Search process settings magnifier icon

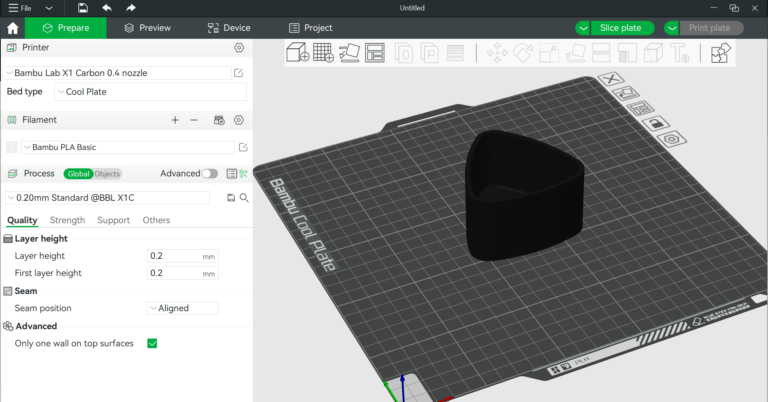point(244,198)
